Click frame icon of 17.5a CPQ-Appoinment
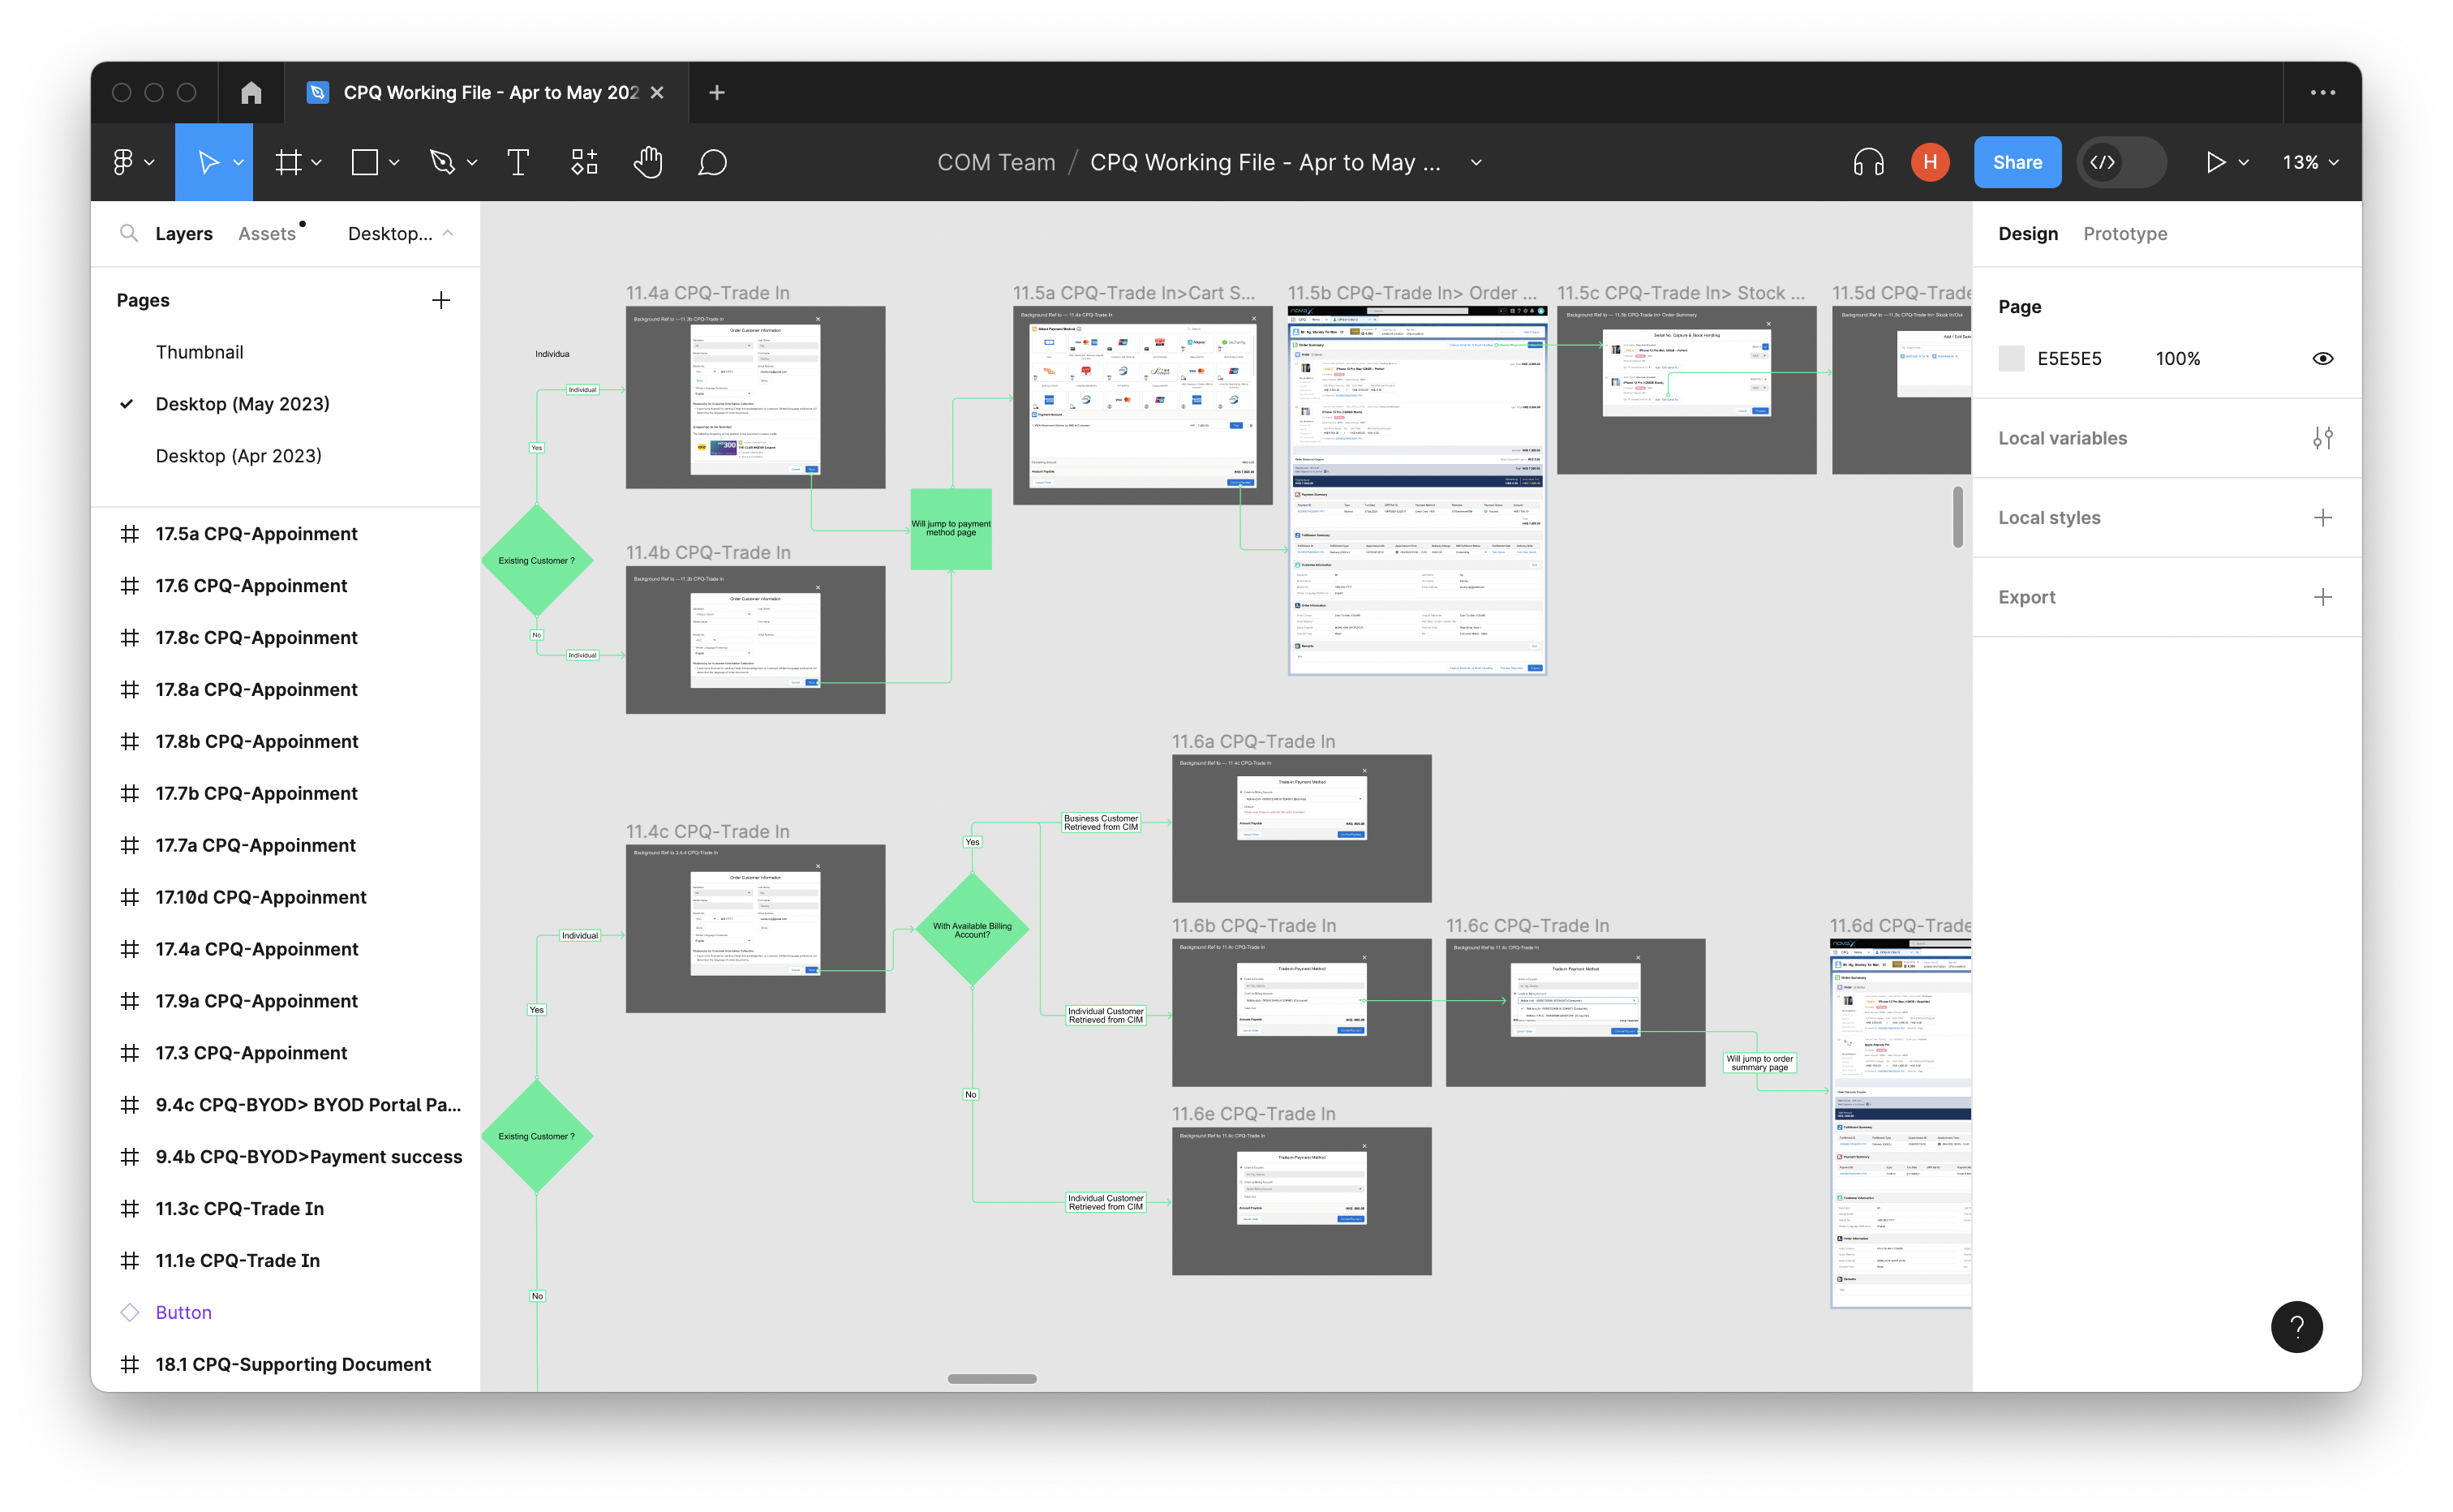 point(129,534)
